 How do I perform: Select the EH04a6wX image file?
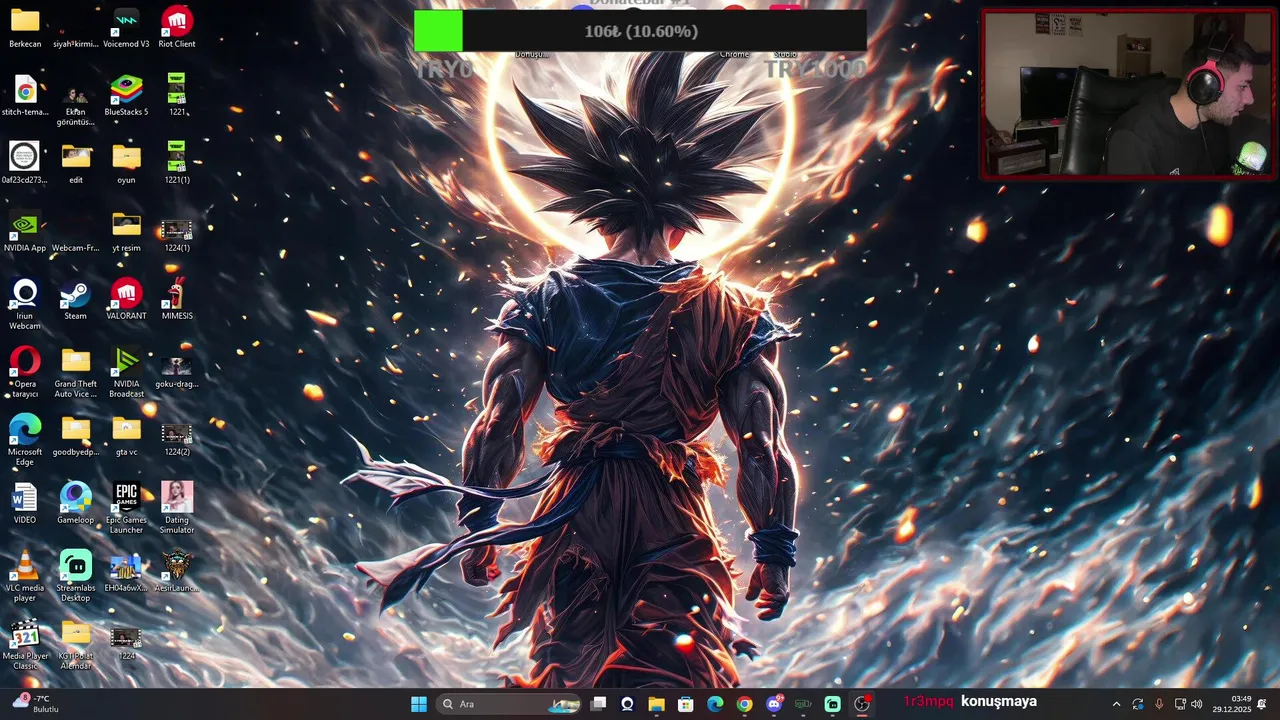point(126,571)
